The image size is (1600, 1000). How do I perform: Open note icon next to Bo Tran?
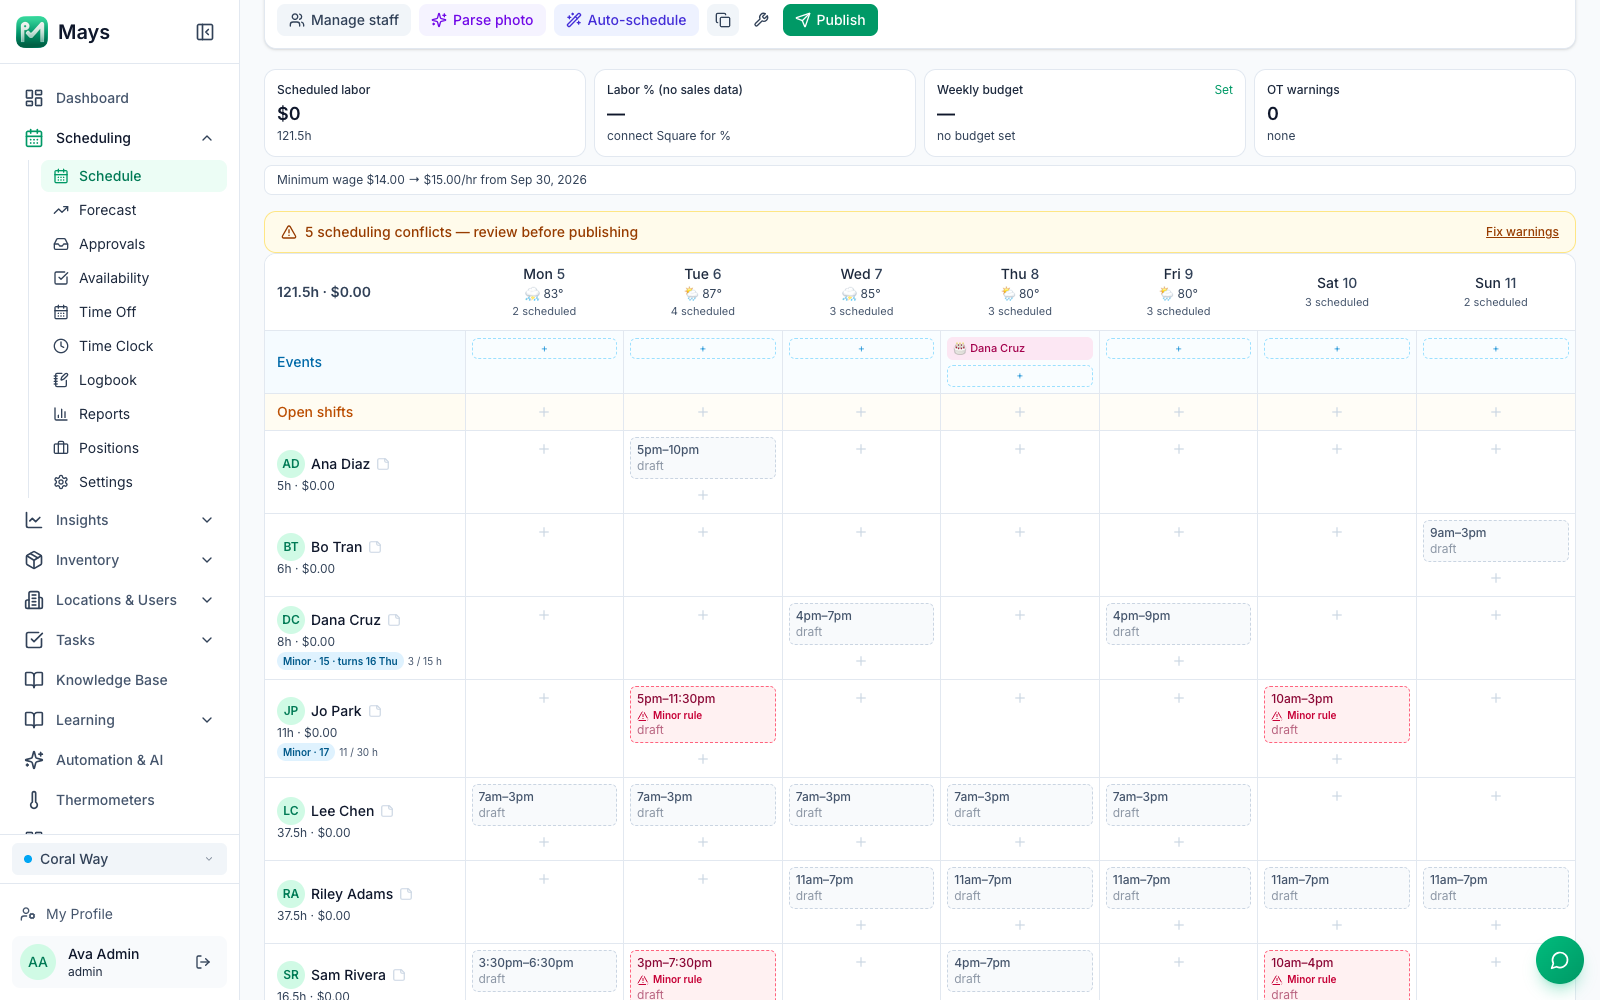click(x=375, y=547)
